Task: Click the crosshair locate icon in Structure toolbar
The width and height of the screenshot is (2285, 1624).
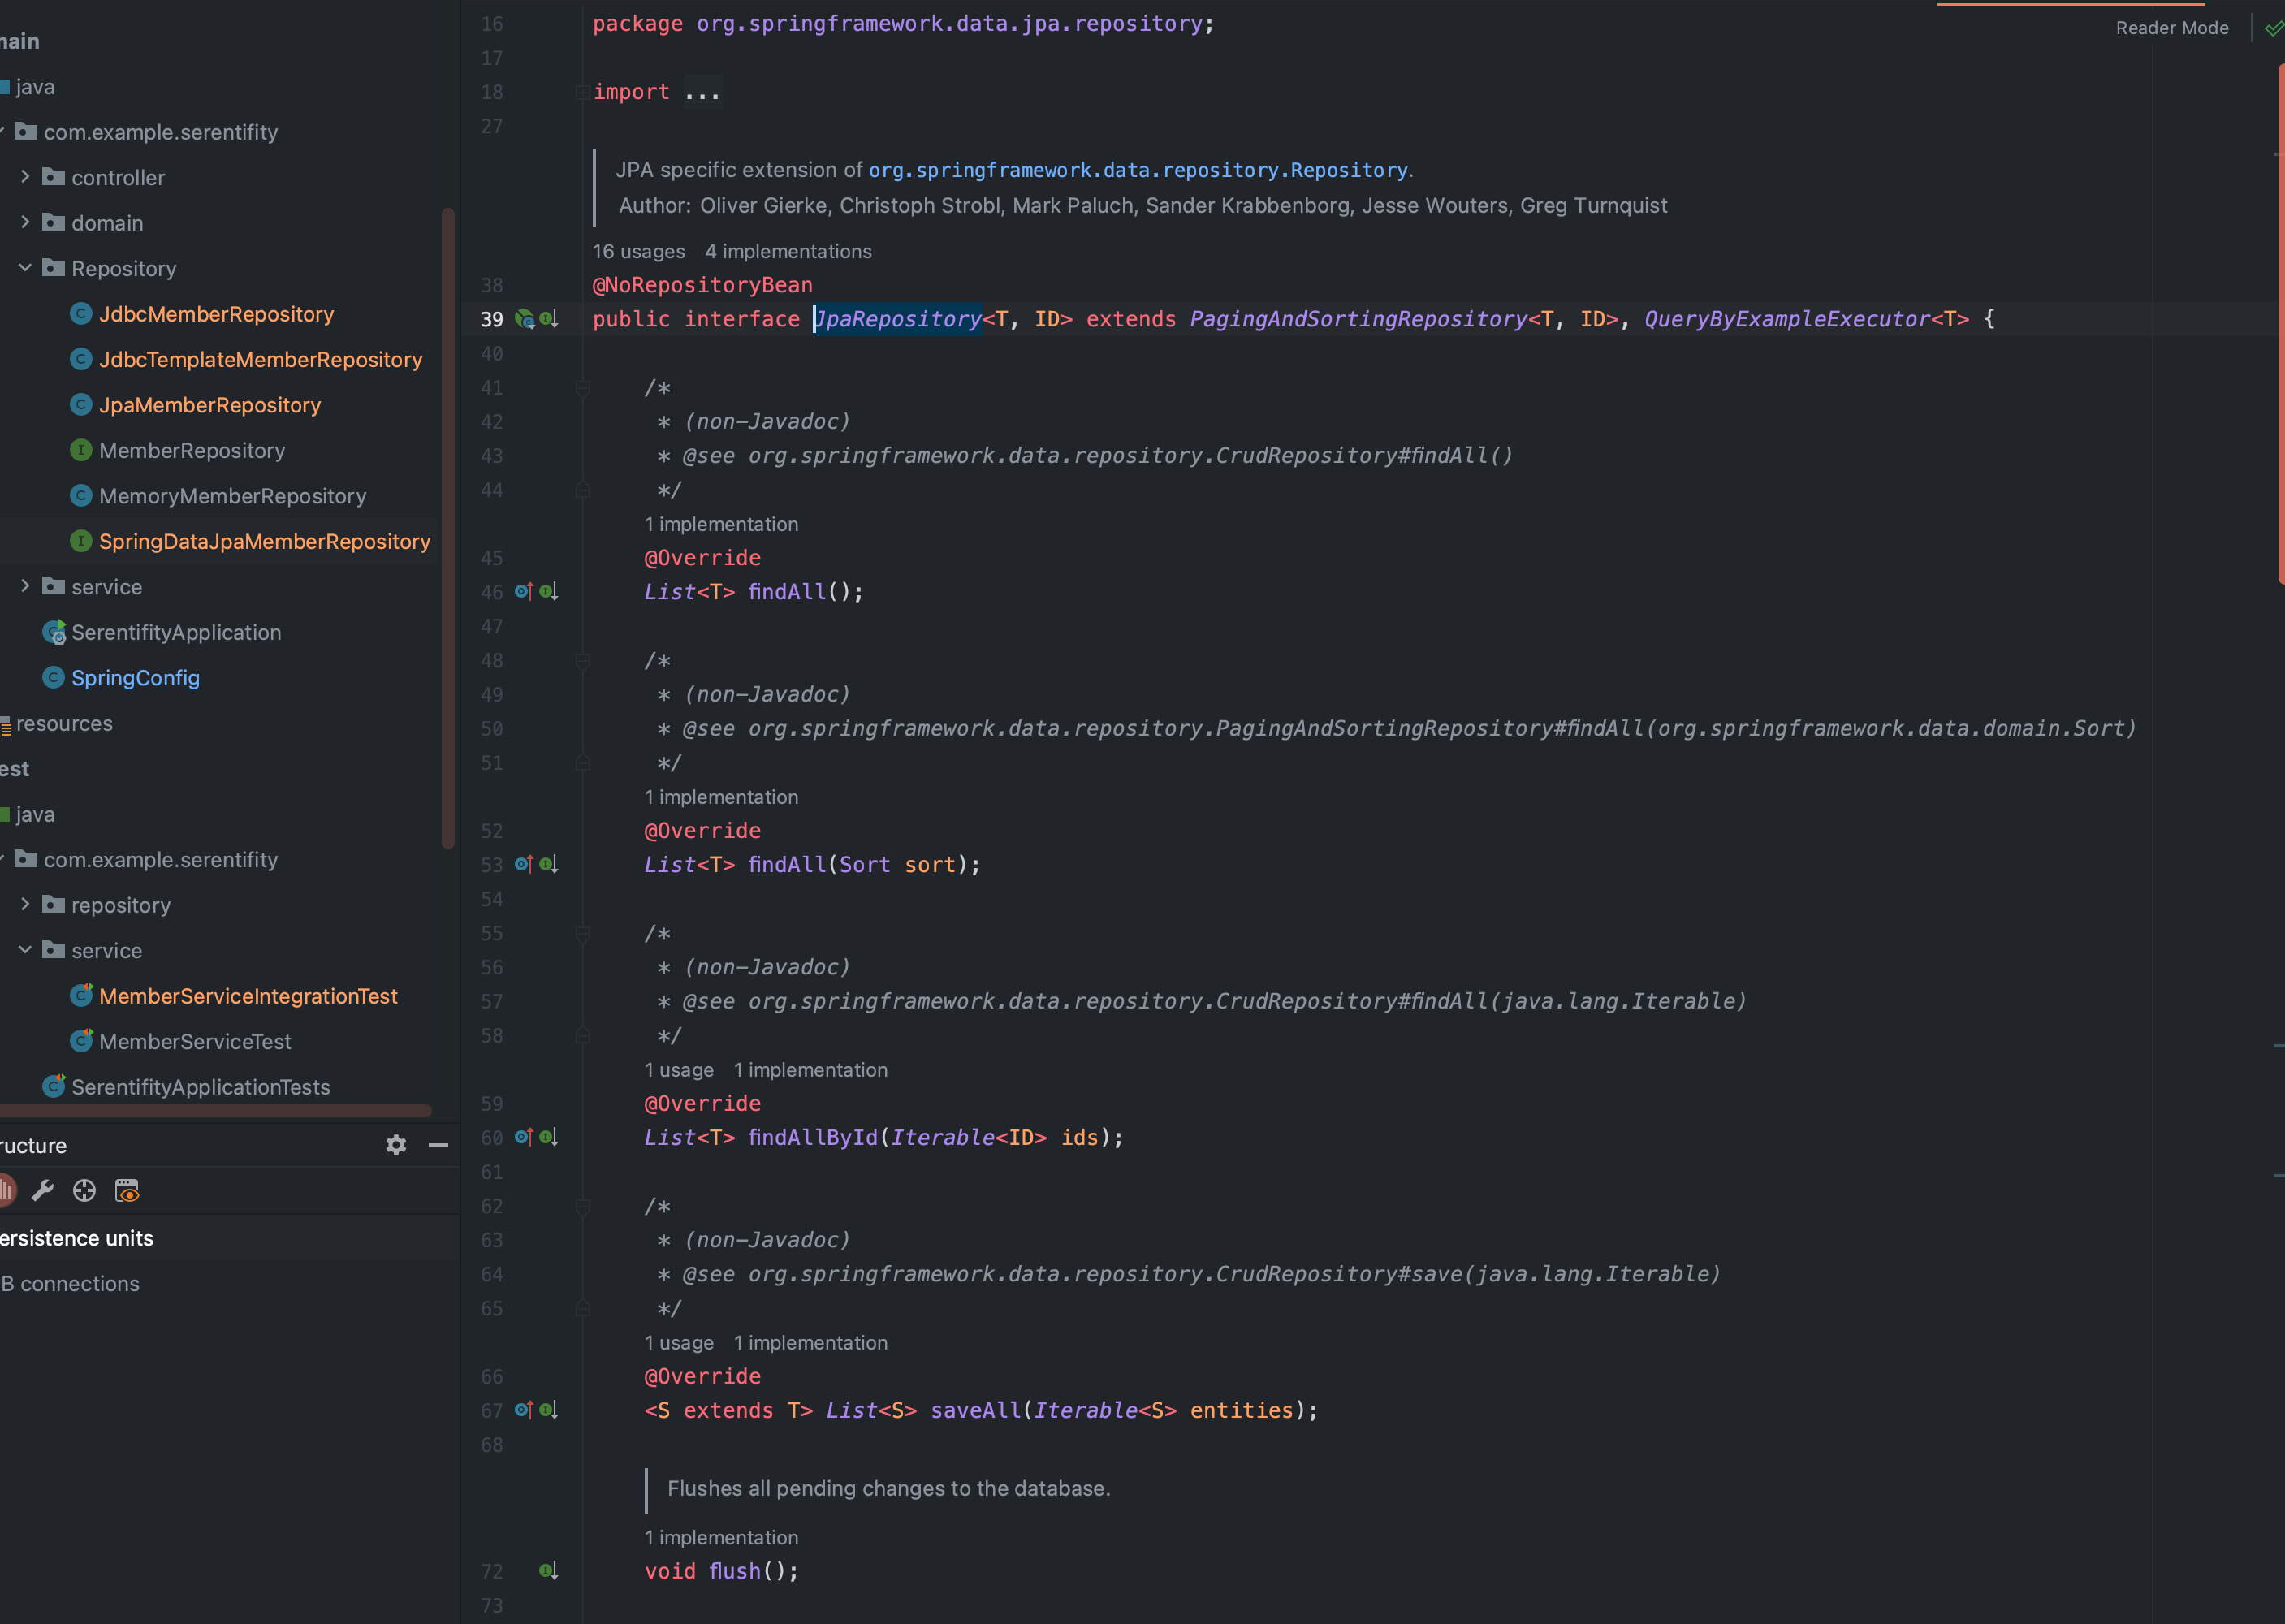Action: tap(84, 1190)
